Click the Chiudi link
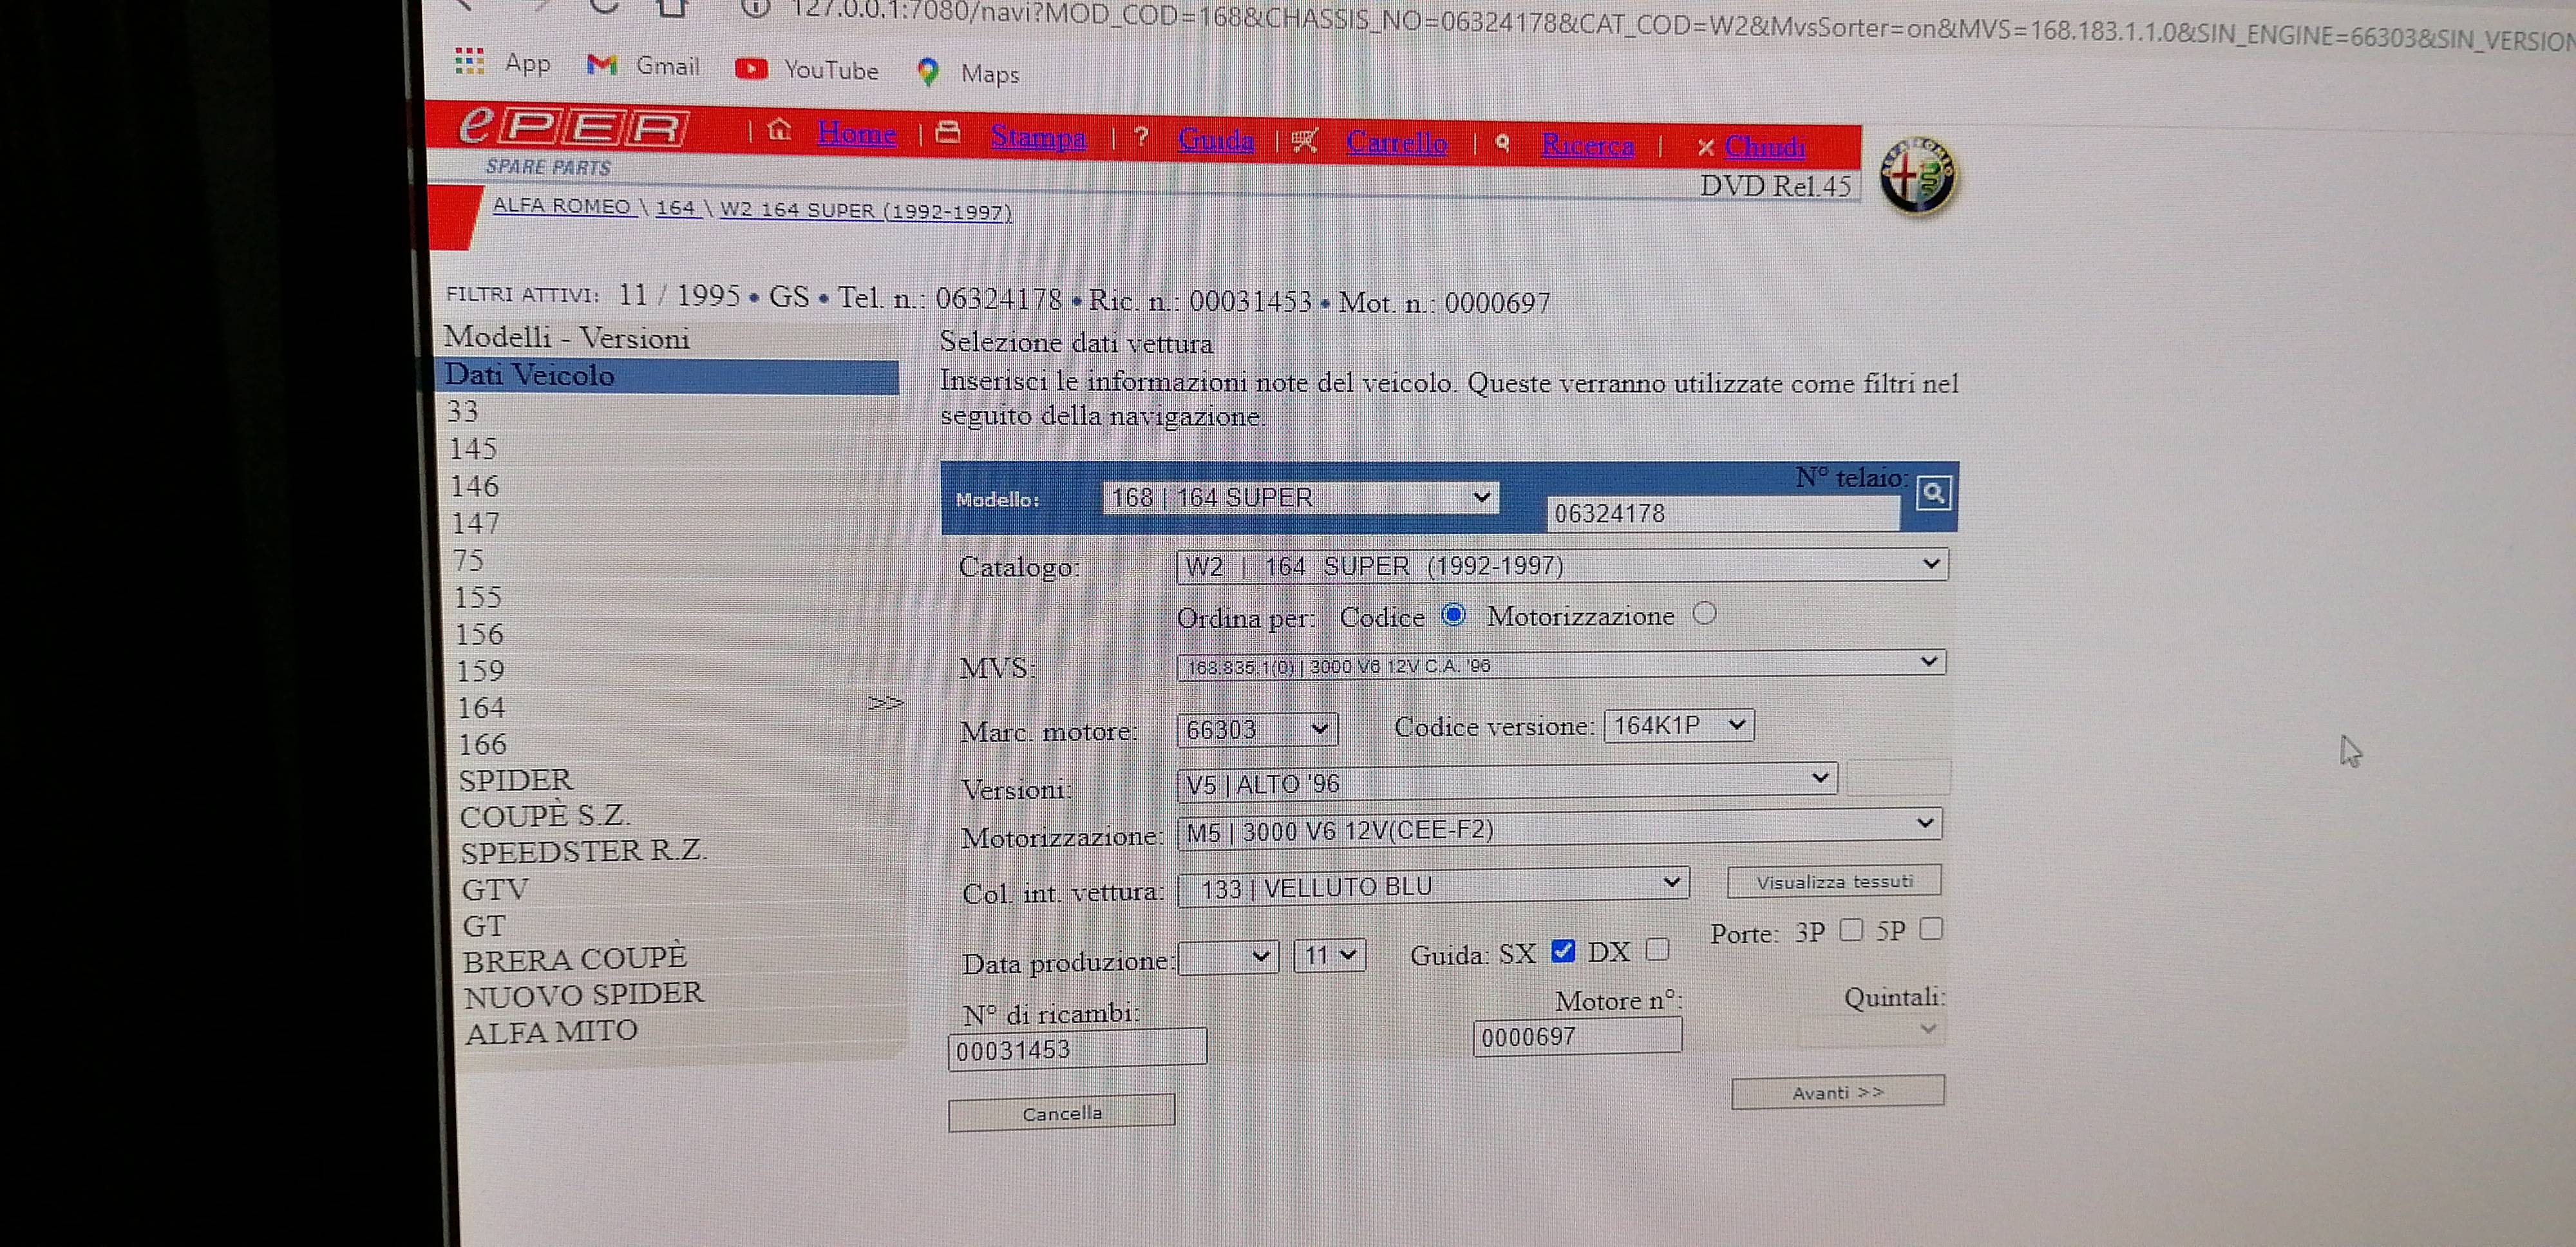This screenshot has width=2576, height=1247. pos(1765,148)
